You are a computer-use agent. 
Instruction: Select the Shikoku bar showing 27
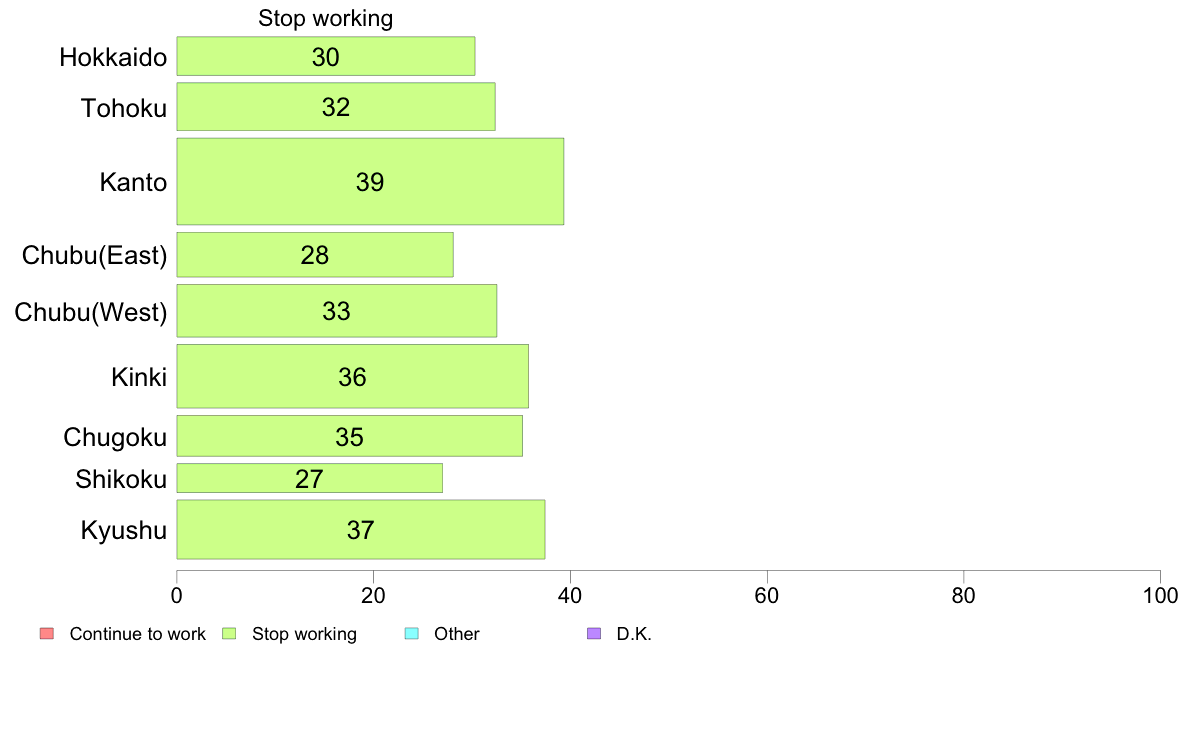point(309,478)
